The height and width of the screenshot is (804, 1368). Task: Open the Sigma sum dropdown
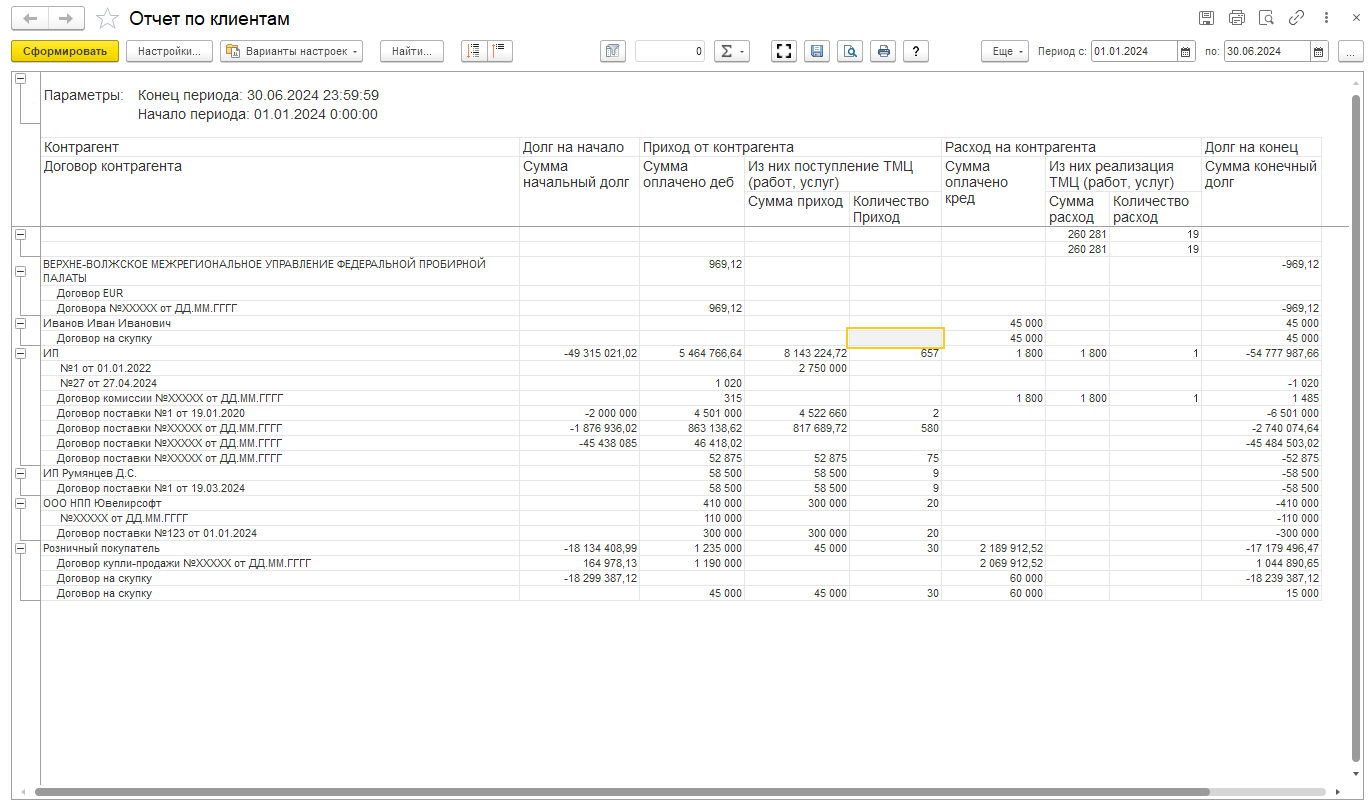point(731,51)
